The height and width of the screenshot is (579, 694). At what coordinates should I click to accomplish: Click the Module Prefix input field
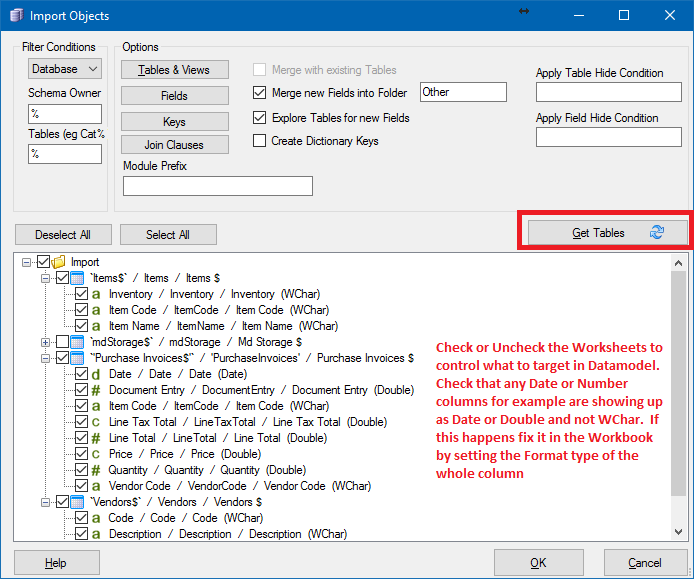pos(218,186)
